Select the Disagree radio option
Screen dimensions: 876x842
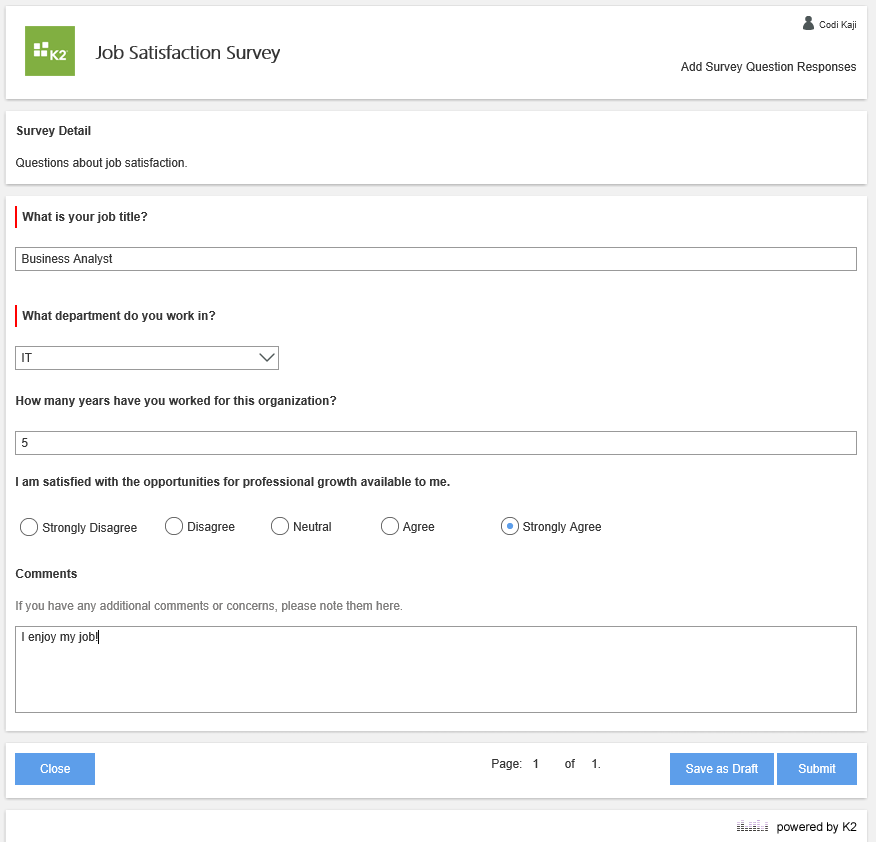click(174, 526)
